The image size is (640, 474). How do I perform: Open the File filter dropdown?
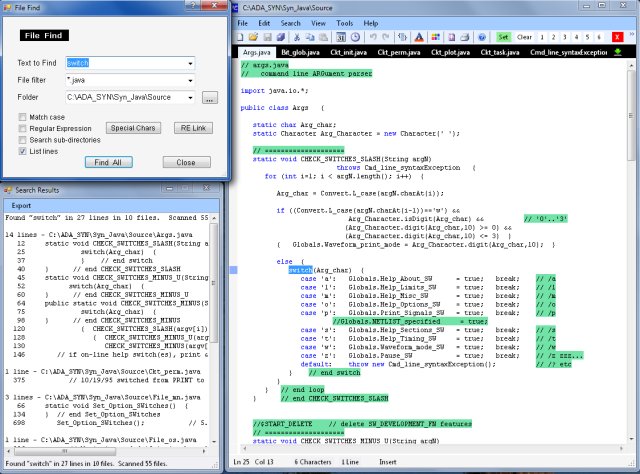click(190, 80)
